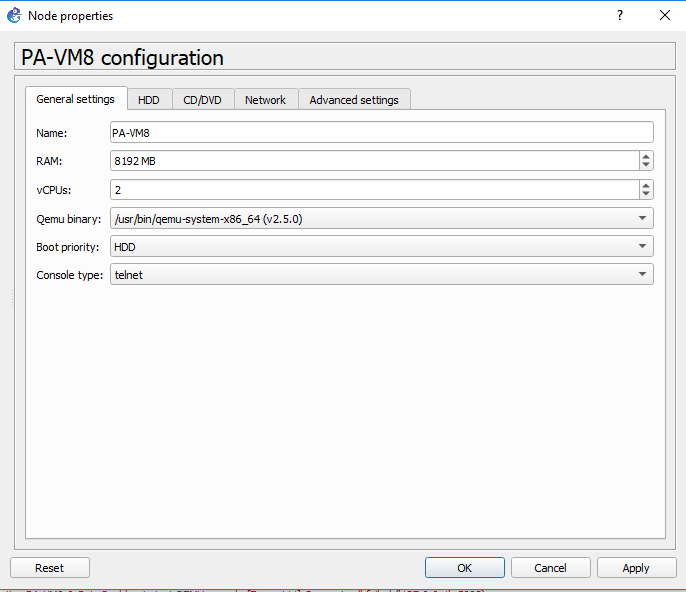Open the CD/DVD tab
The height and width of the screenshot is (592, 686).
tap(203, 100)
